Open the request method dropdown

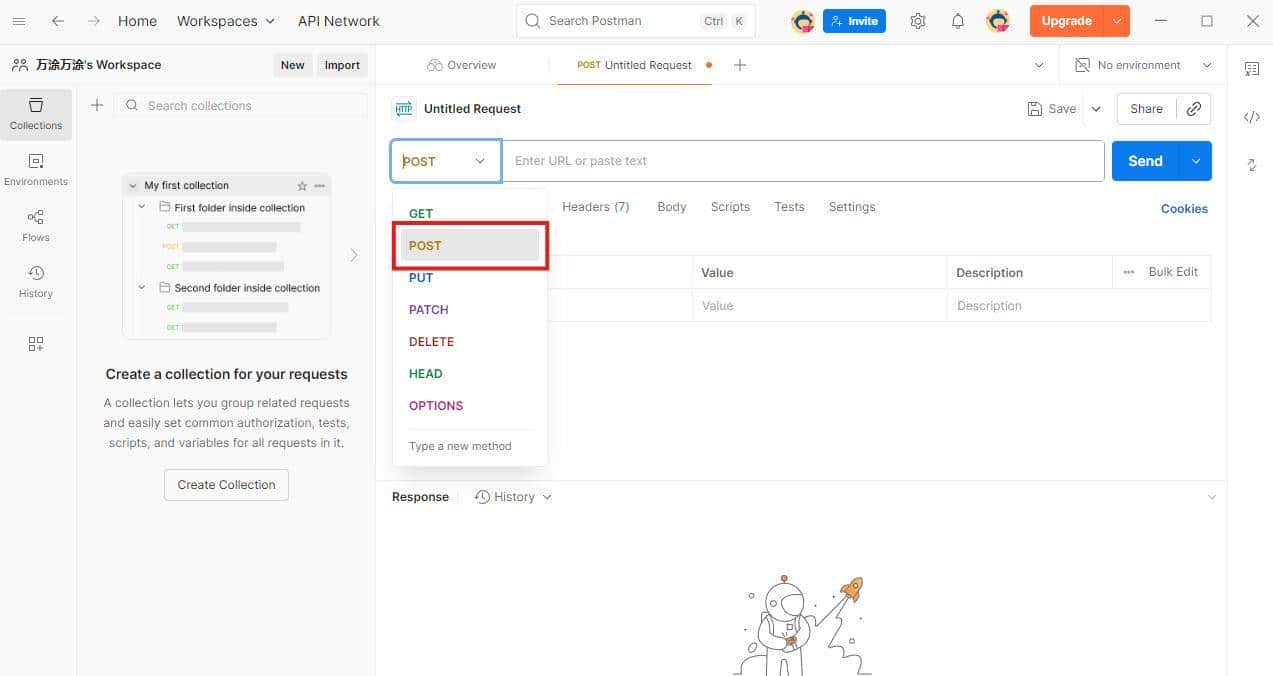pos(445,160)
